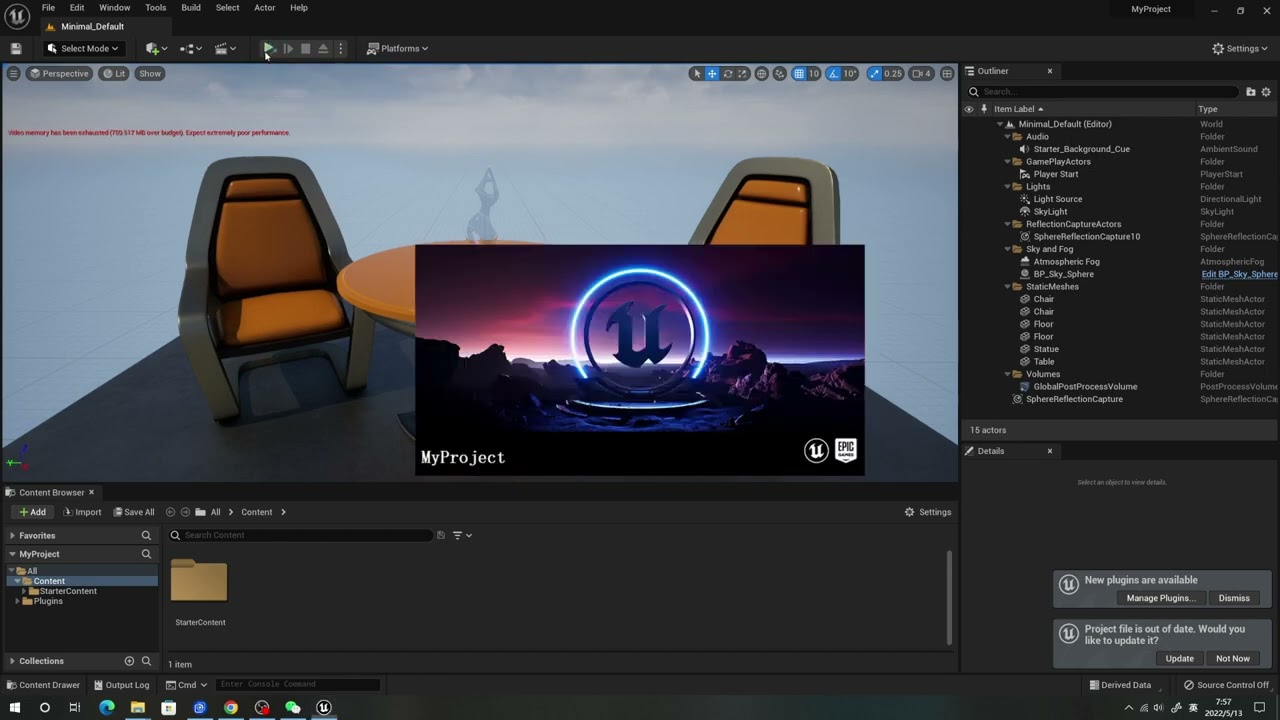
Task: Open the cinematics clapperboard icon menu
Action: click(x=225, y=48)
